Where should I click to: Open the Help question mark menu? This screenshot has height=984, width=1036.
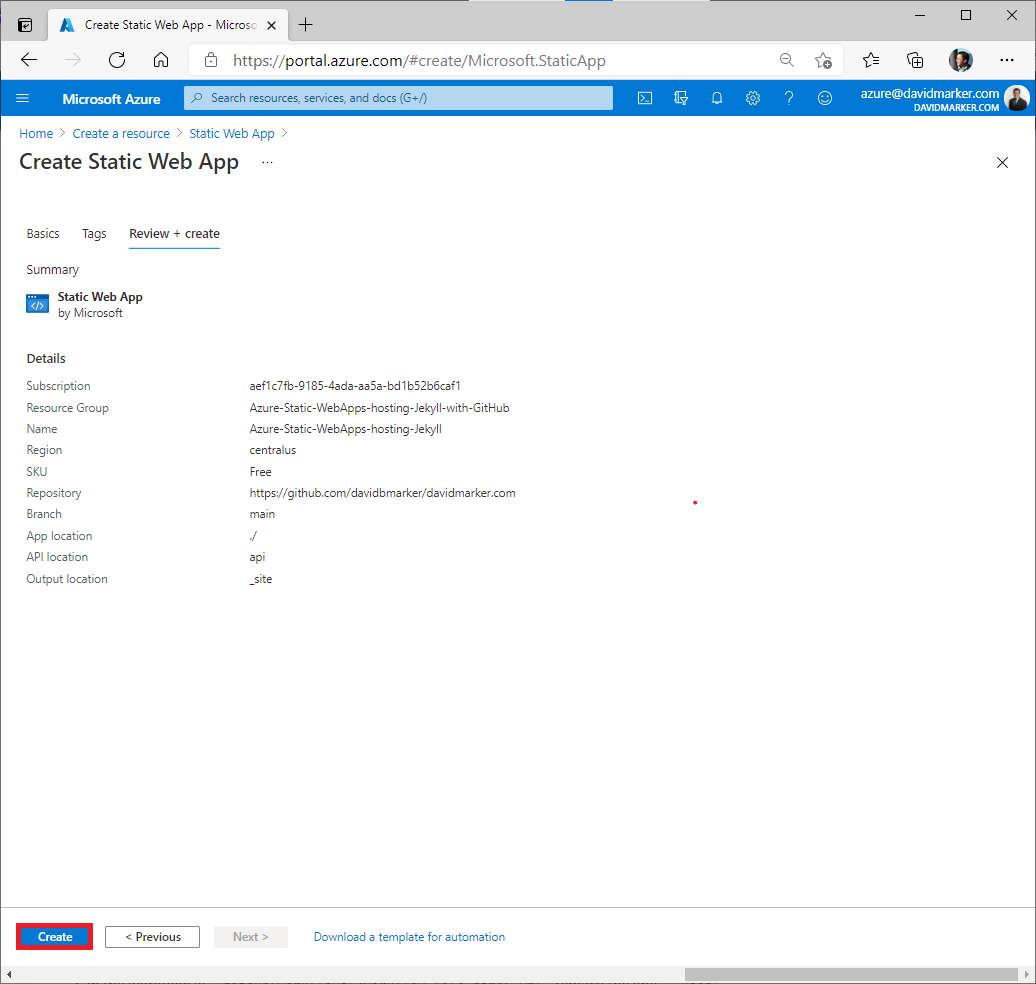pyautogui.click(x=789, y=98)
